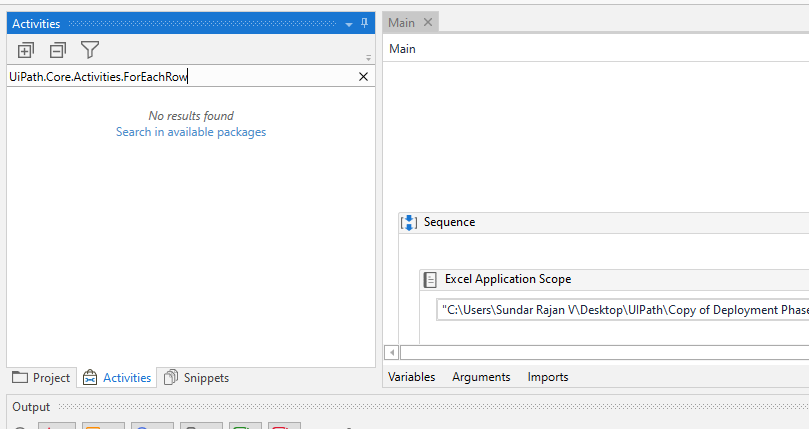Screen dimensions: 809x429
Task: Click the Collapse All icon in Activities
Action: click(x=57, y=50)
